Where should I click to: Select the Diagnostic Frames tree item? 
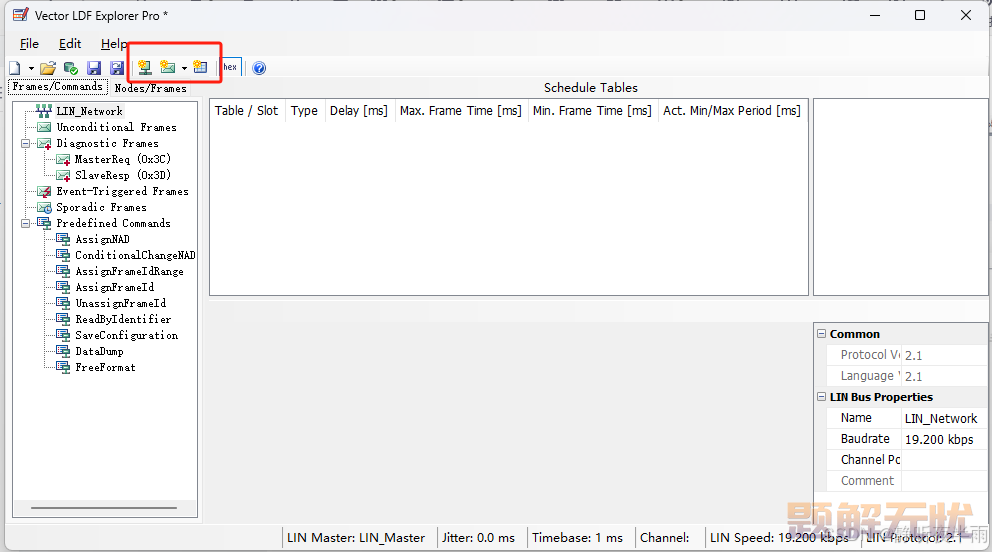pos(108,144)
